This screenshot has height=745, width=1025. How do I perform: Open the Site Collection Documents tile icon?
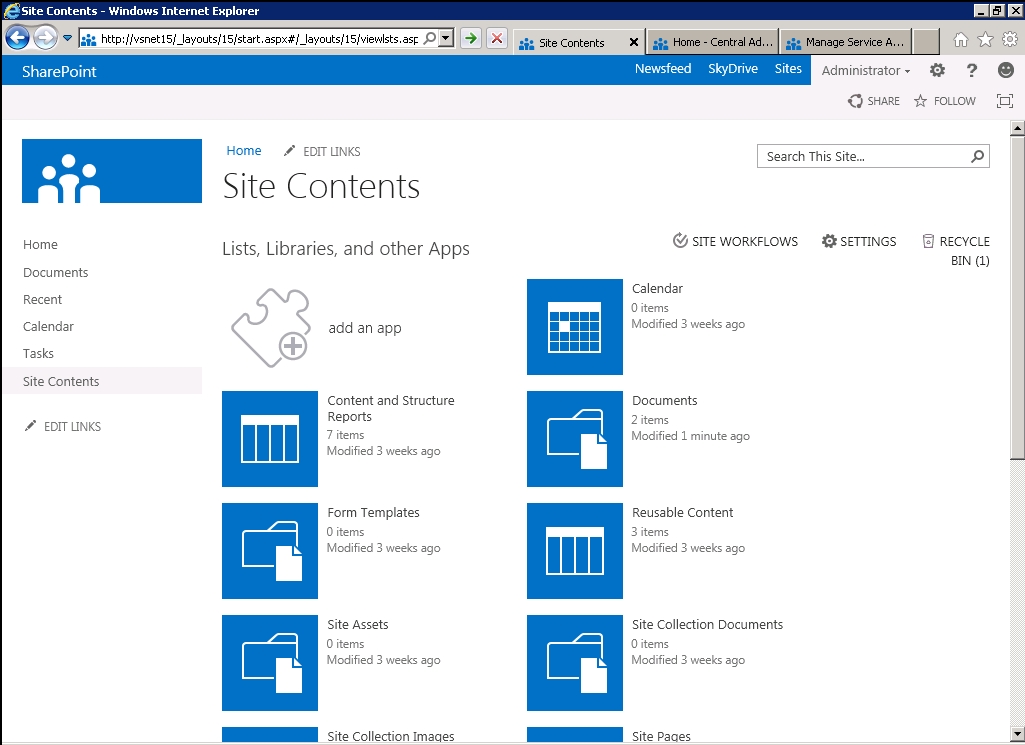pyautogui.click(x=575, y=663)
